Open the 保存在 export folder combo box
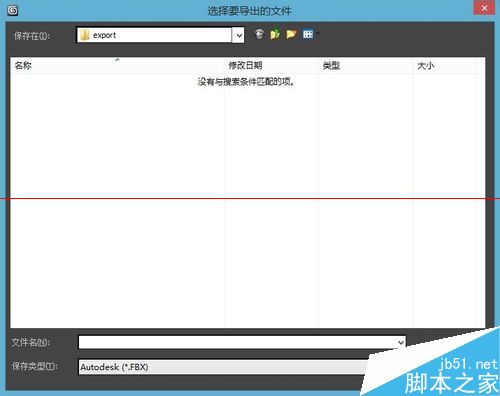The image size is (500, 396). (160, 35)
